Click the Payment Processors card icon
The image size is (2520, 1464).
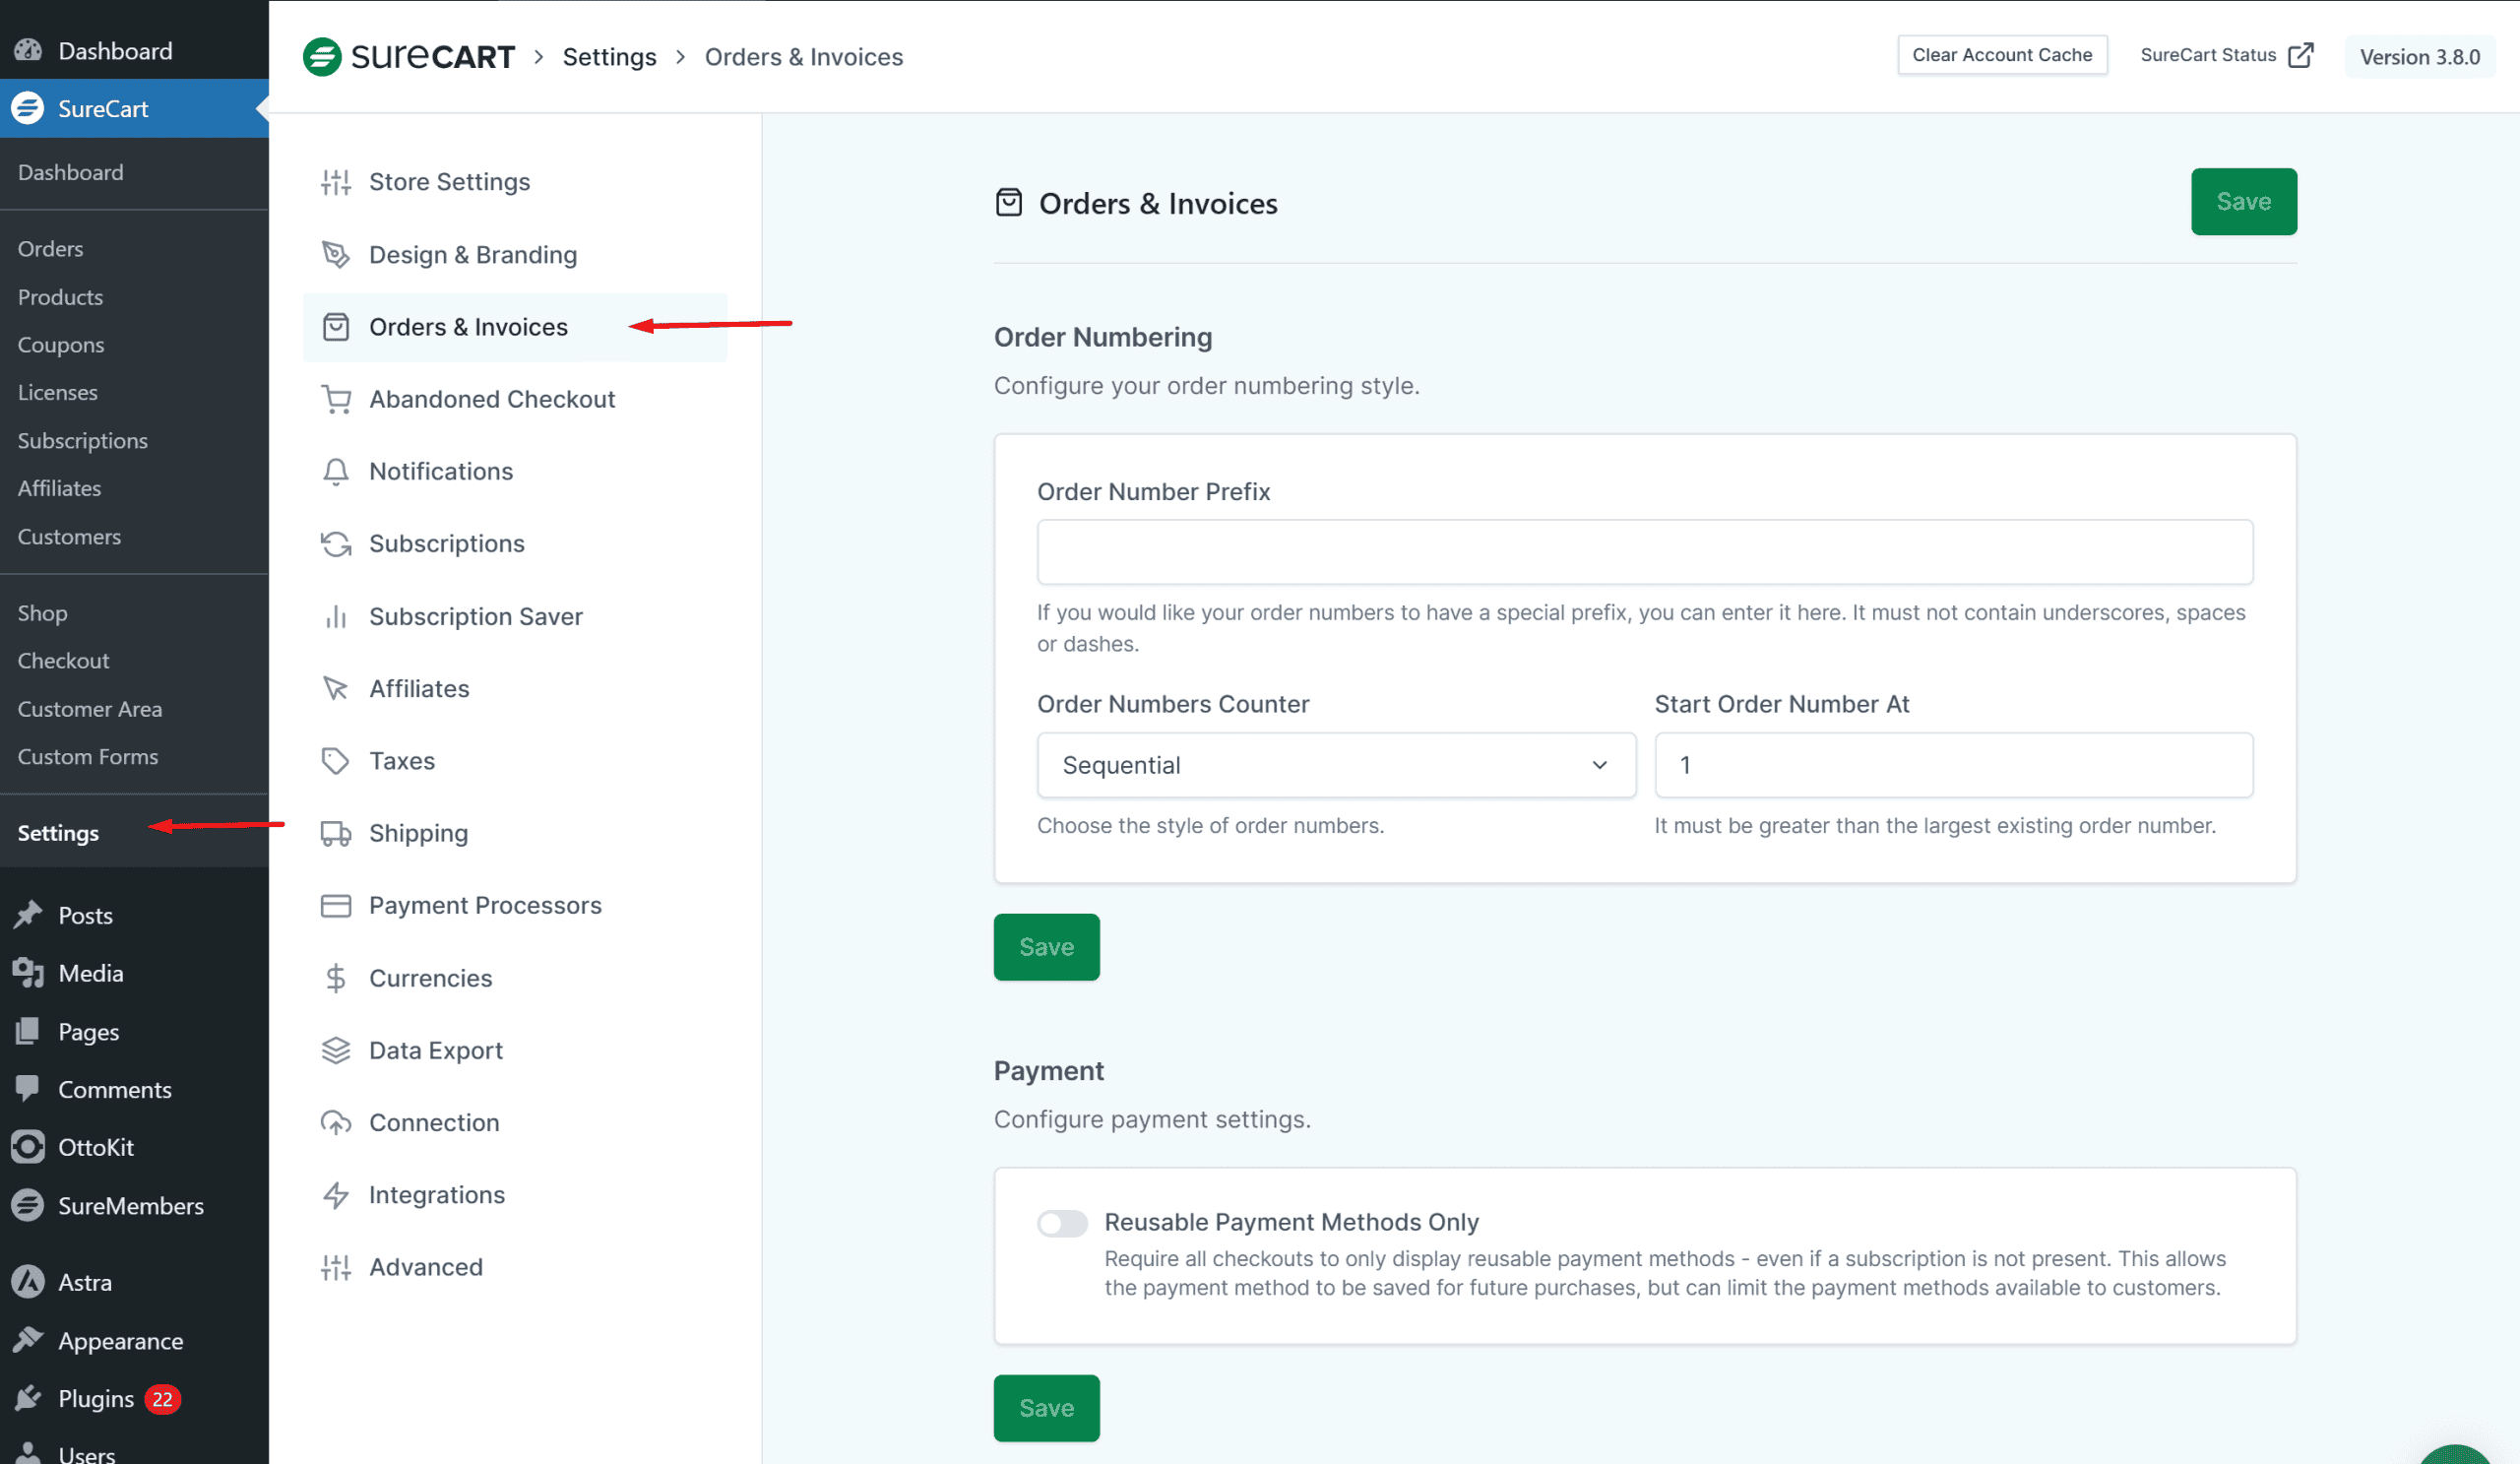tap(336, 905)
